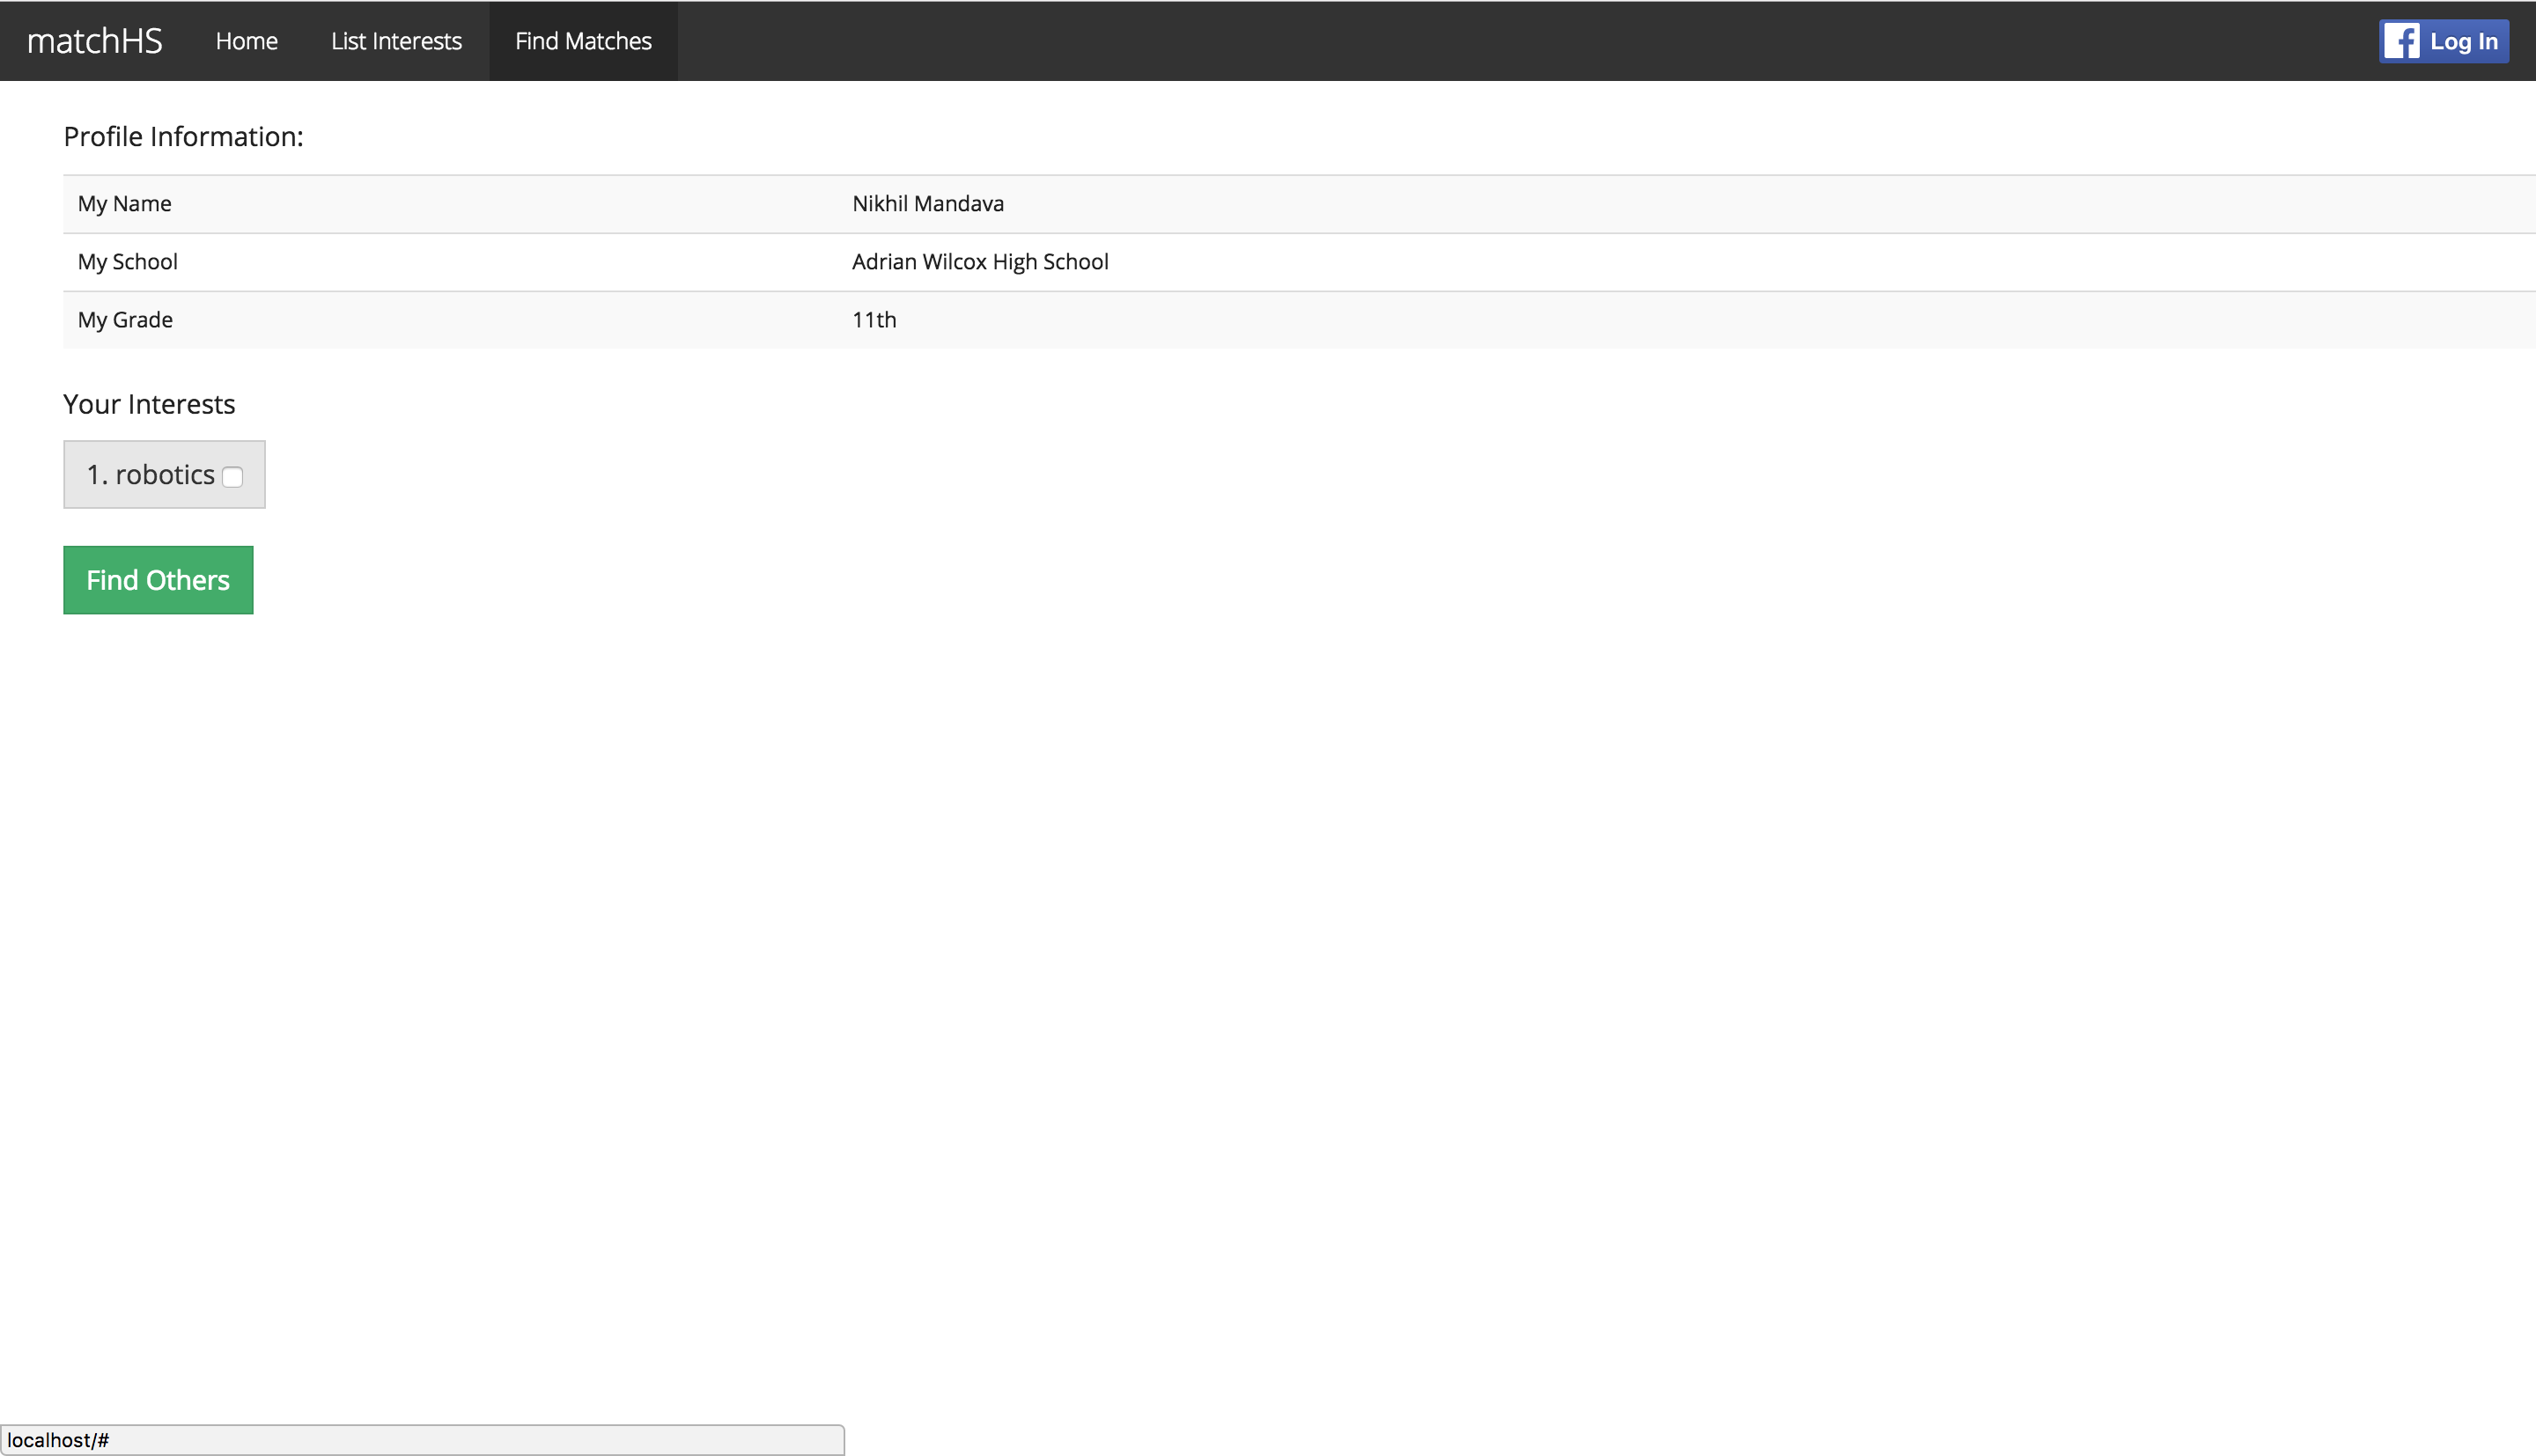2536x1456 pixels.
Task: Open the List Interests page
Action: [x=396, y=41]
